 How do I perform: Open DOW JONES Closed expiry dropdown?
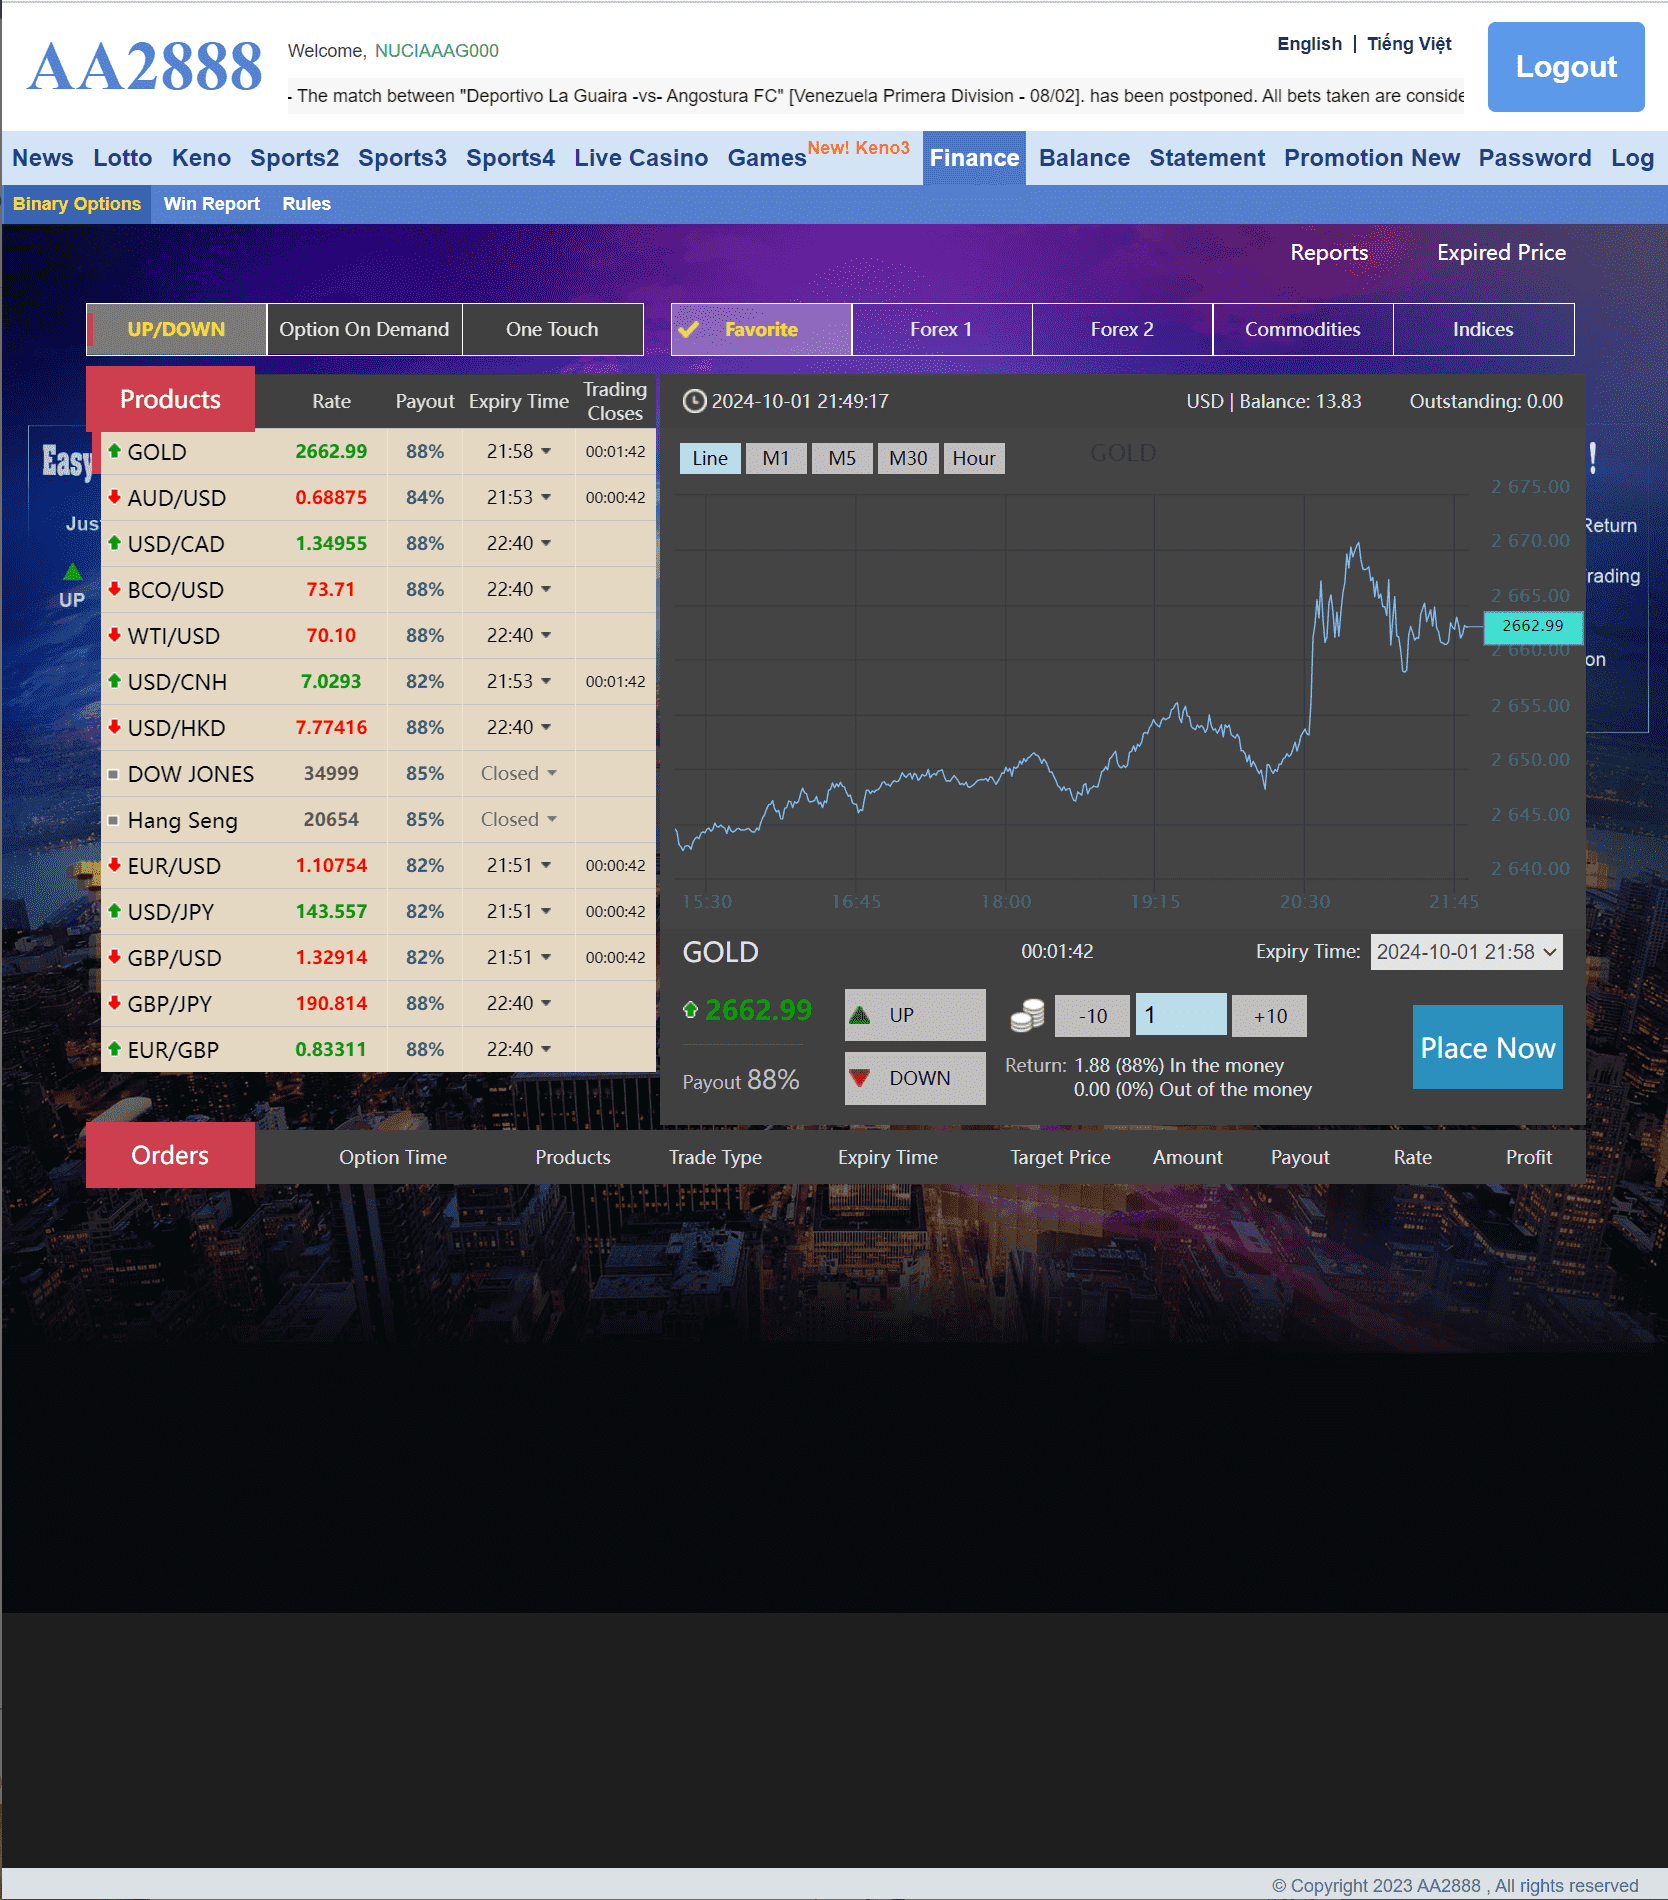coord(519,773)
